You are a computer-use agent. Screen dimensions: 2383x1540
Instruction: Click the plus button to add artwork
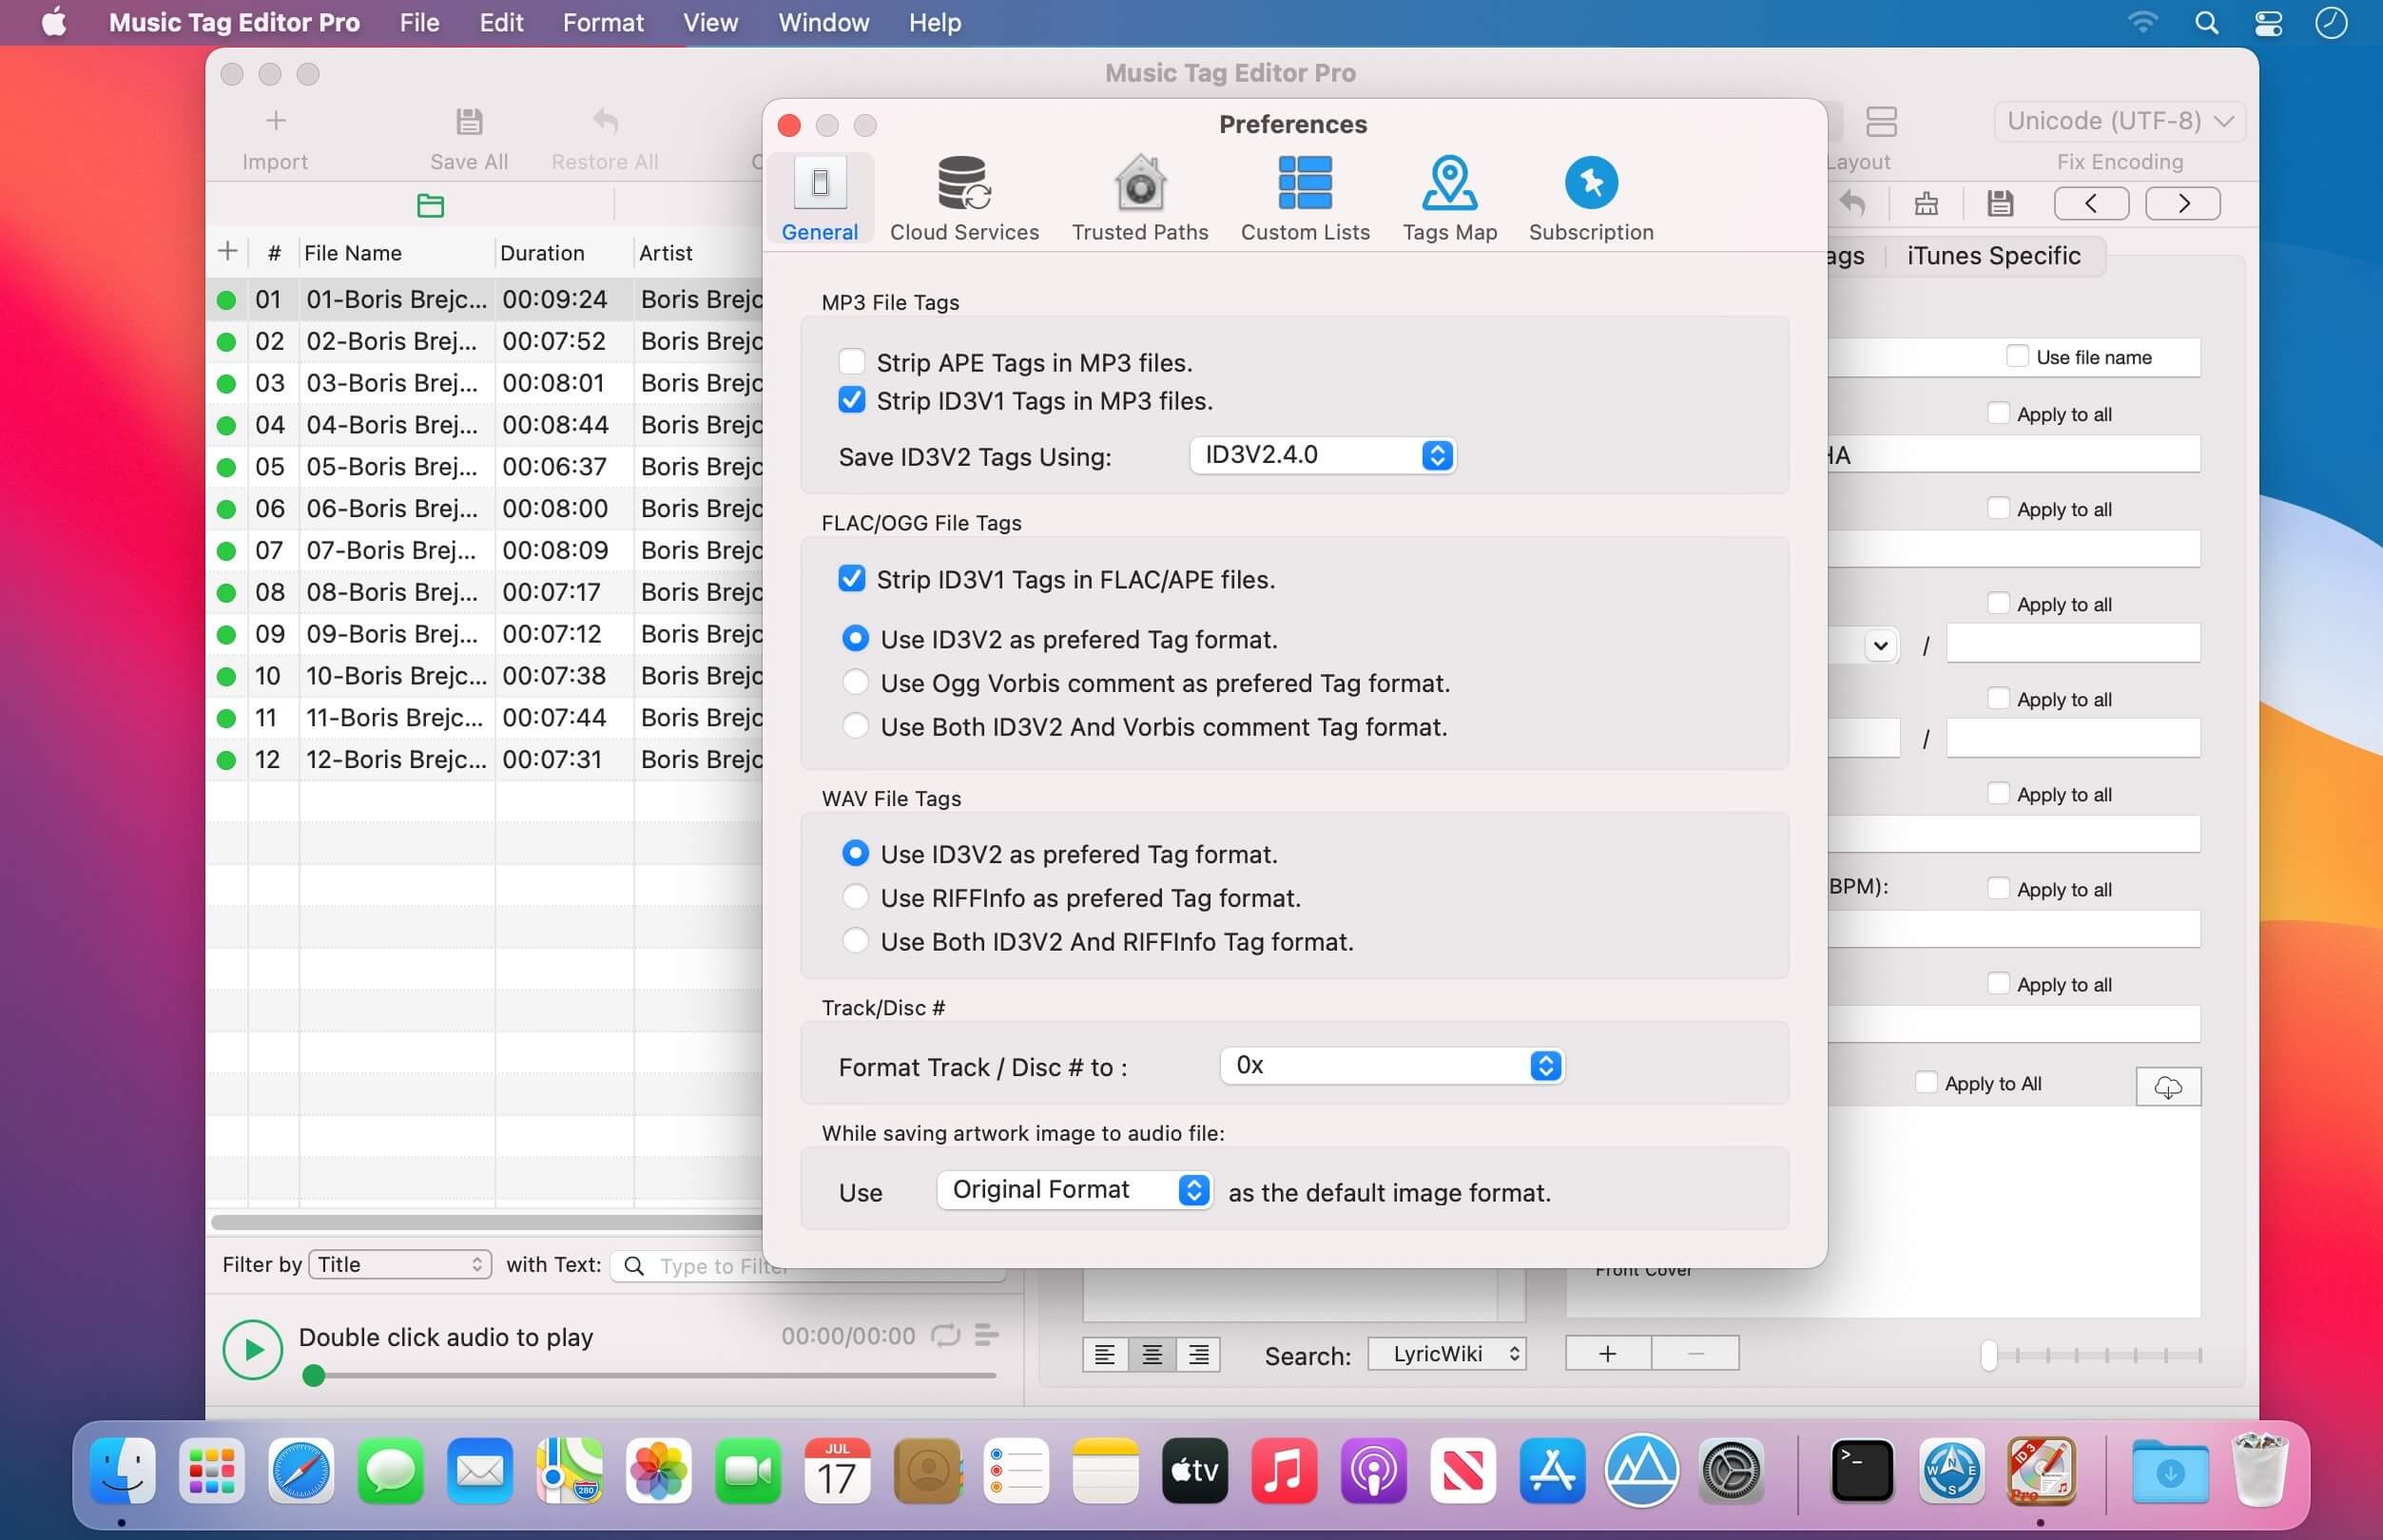coord(1607,1354)
